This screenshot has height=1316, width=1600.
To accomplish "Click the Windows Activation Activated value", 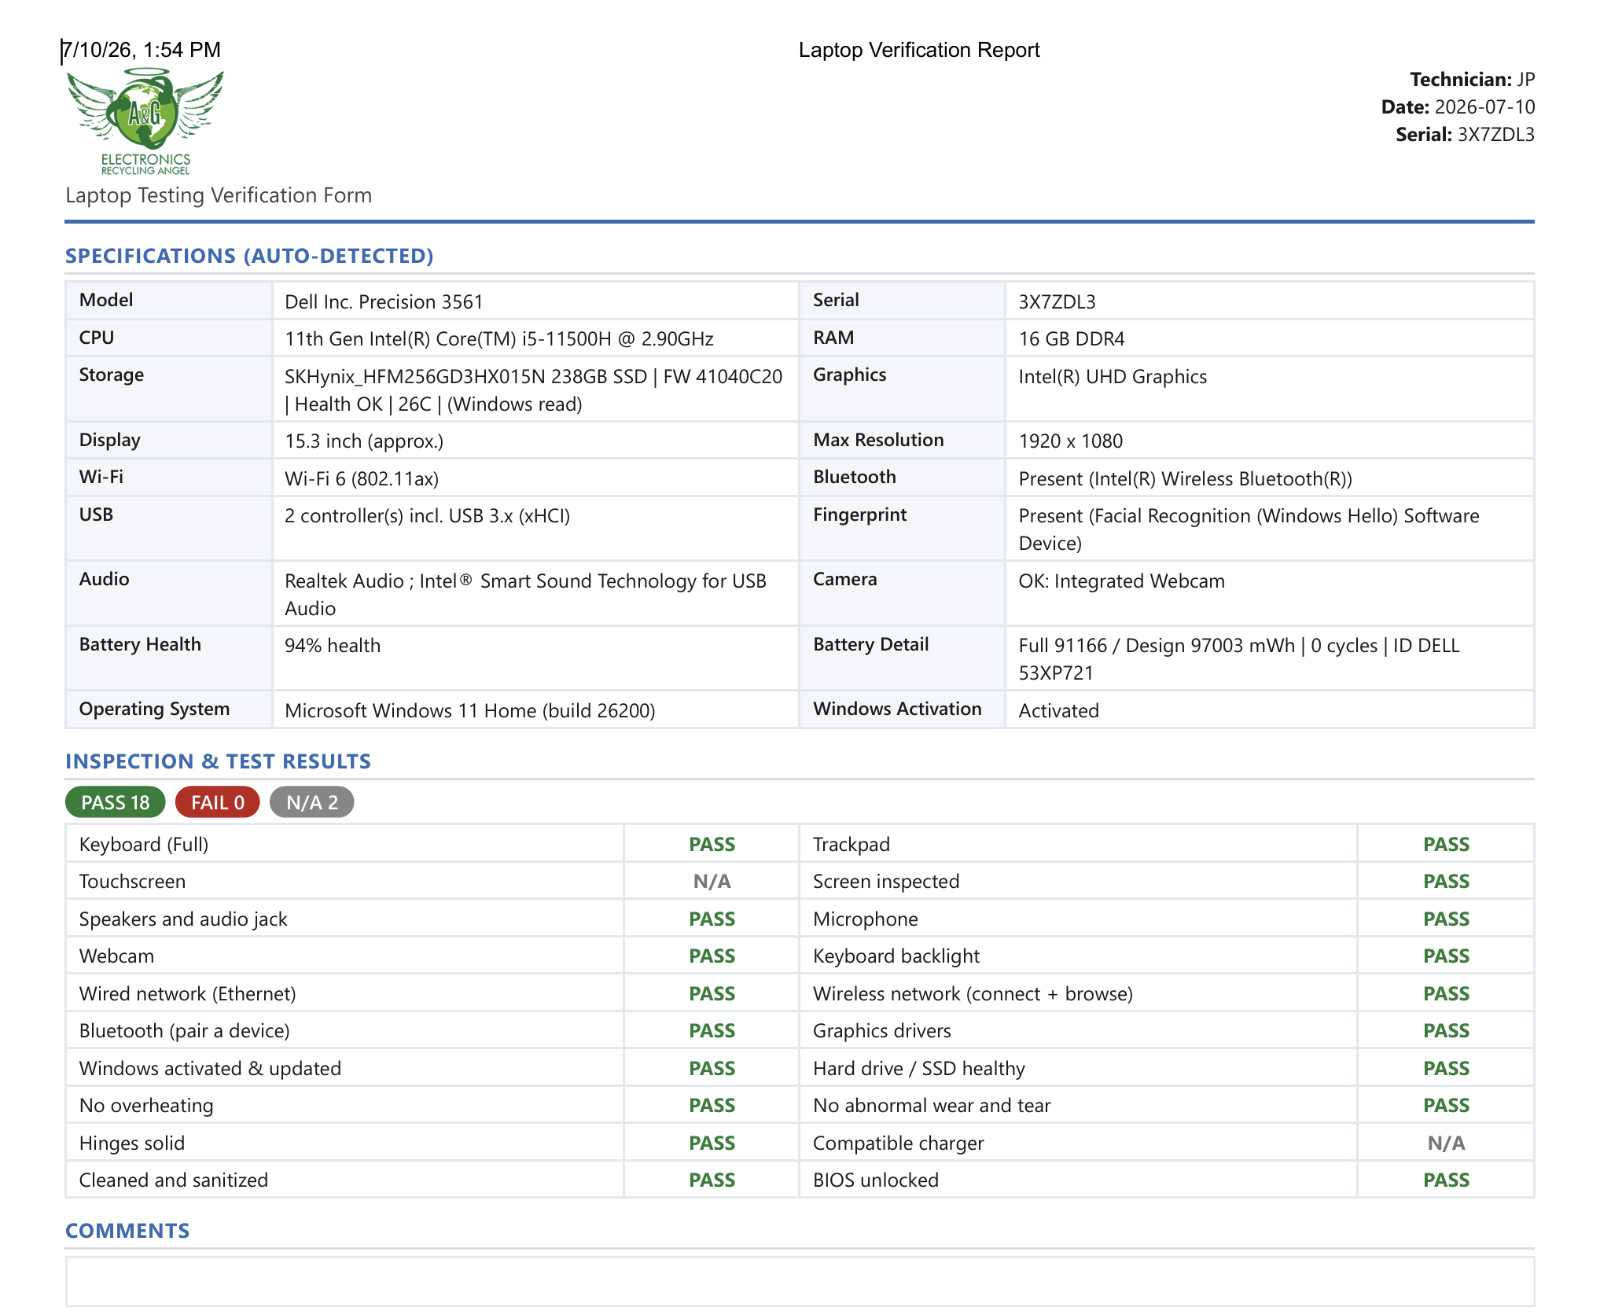I will 1059,711.
